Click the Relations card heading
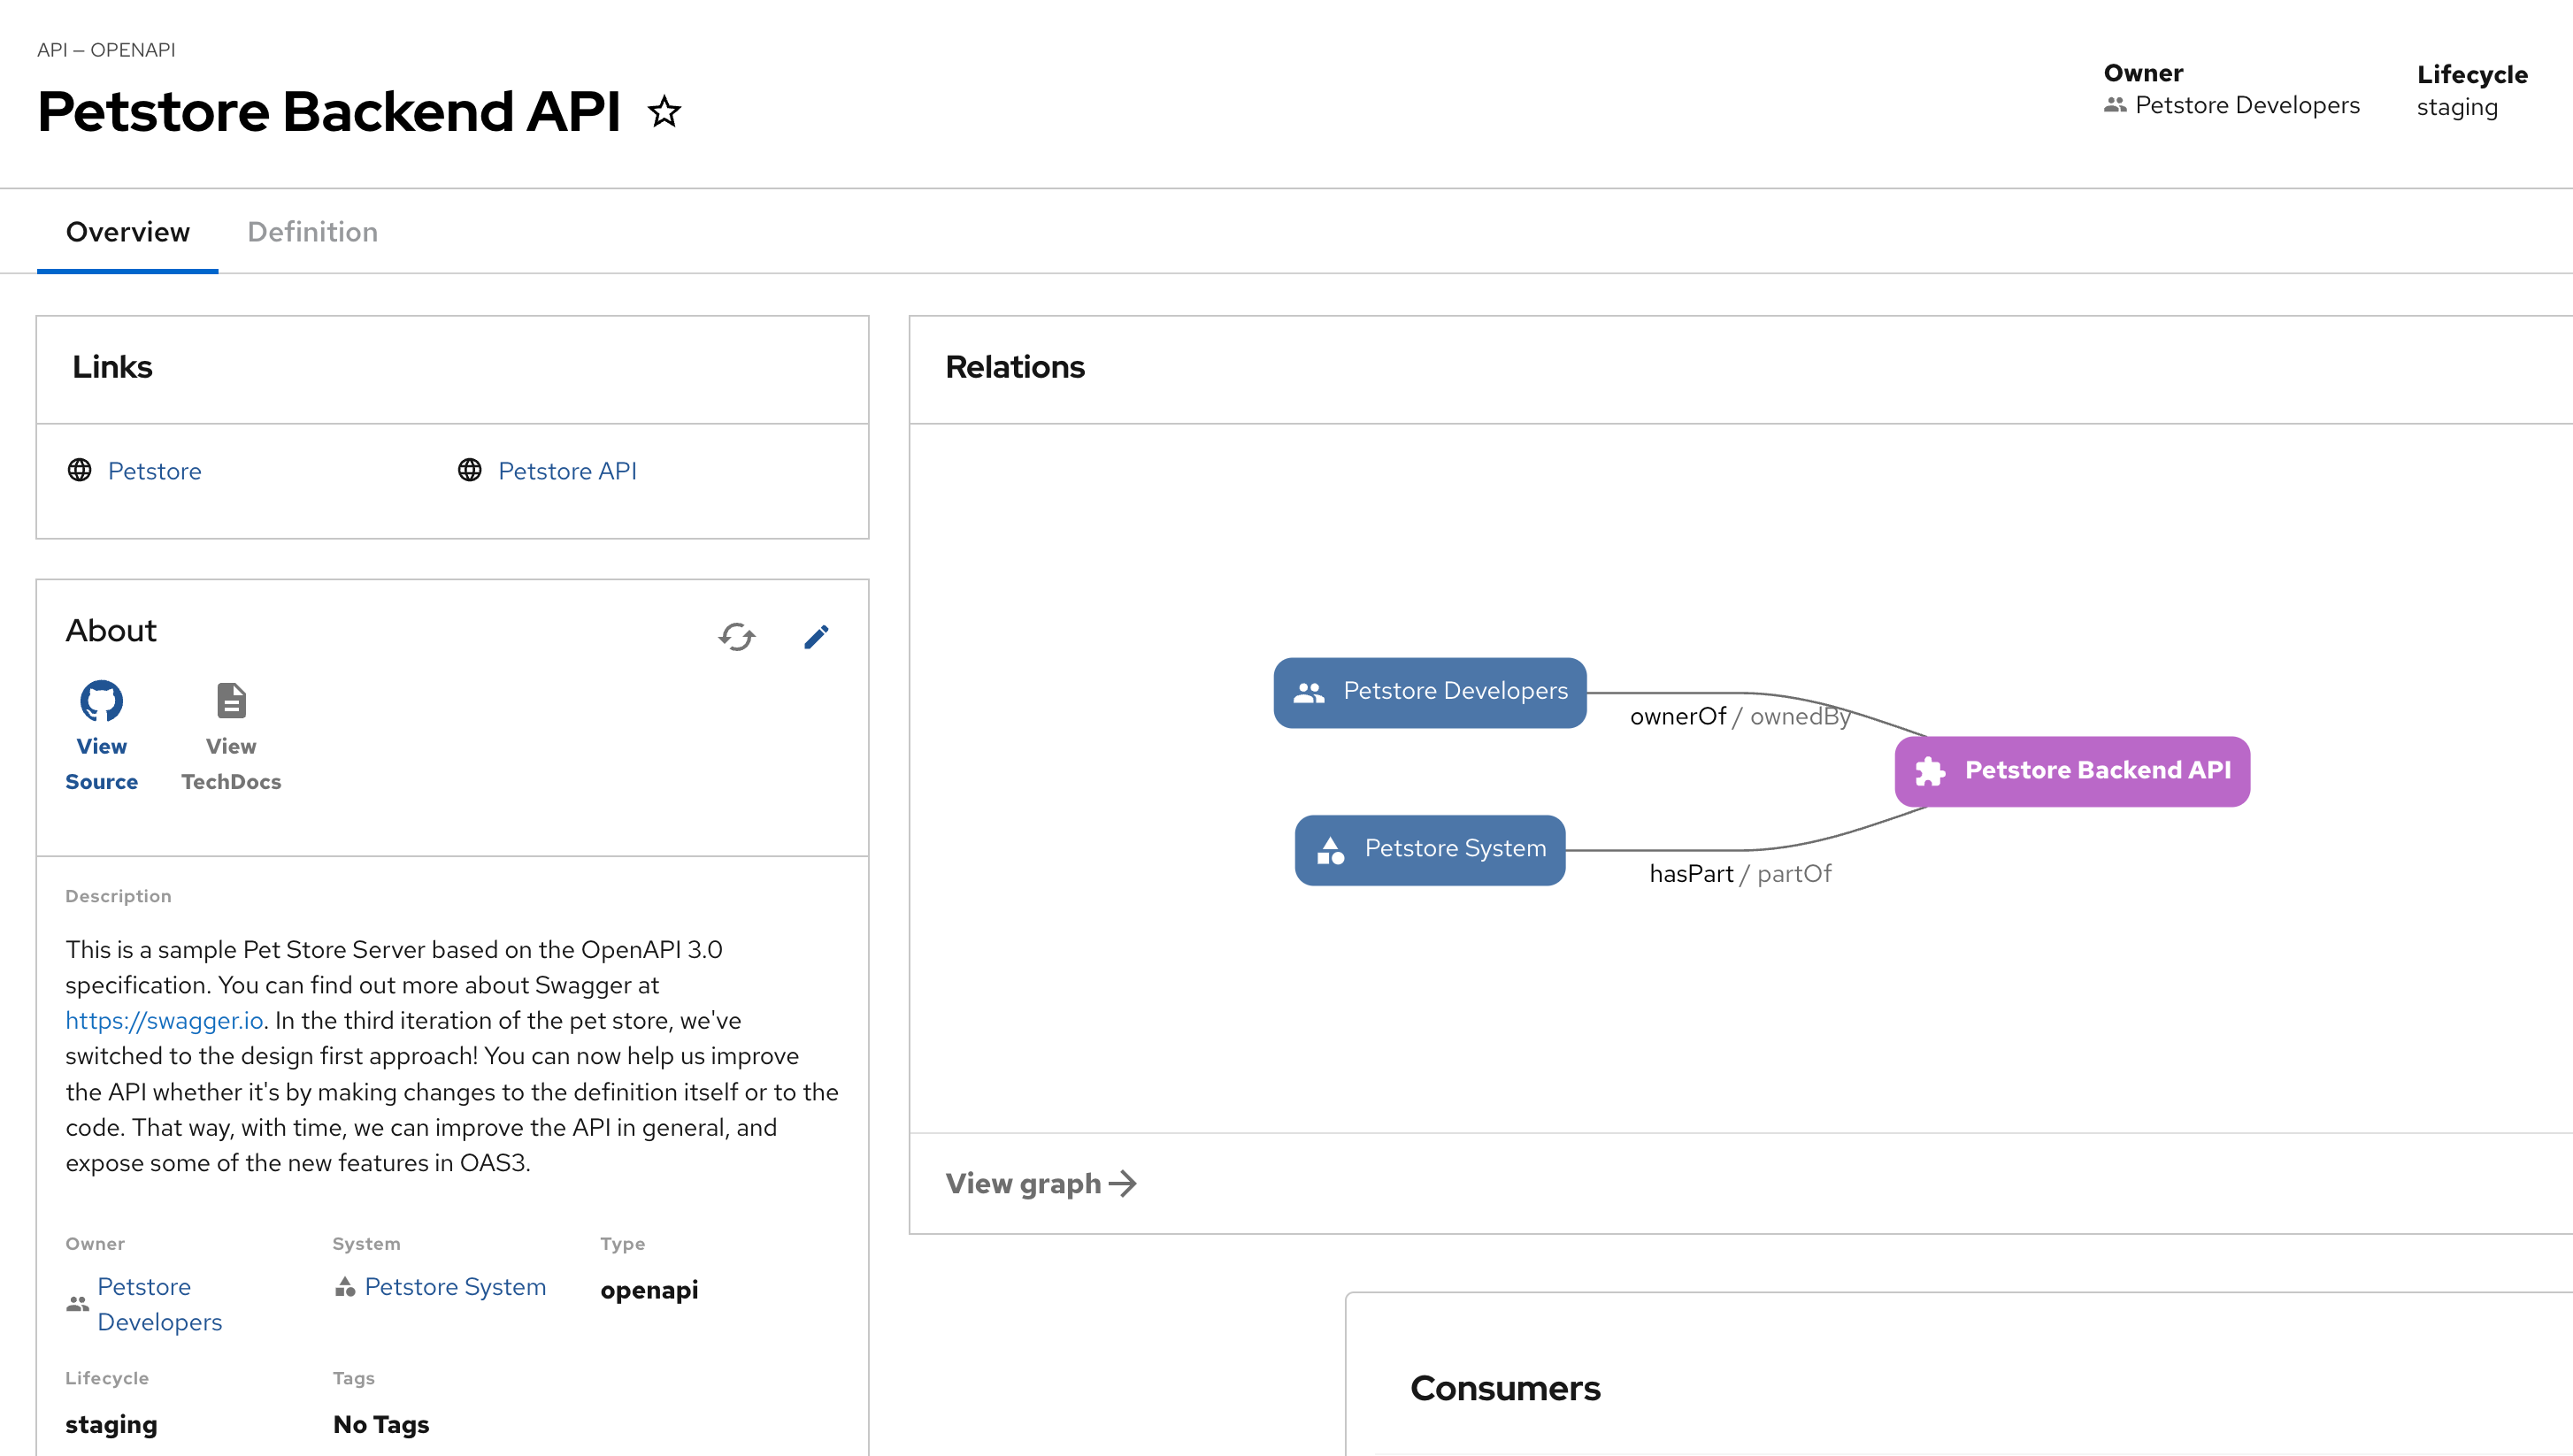The image size is (2573, 1456). pos(1015,367)
